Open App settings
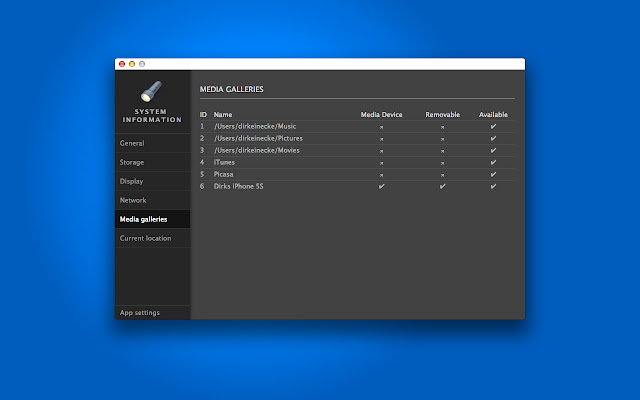Screen dimensions: 640x400 [153, 313]
